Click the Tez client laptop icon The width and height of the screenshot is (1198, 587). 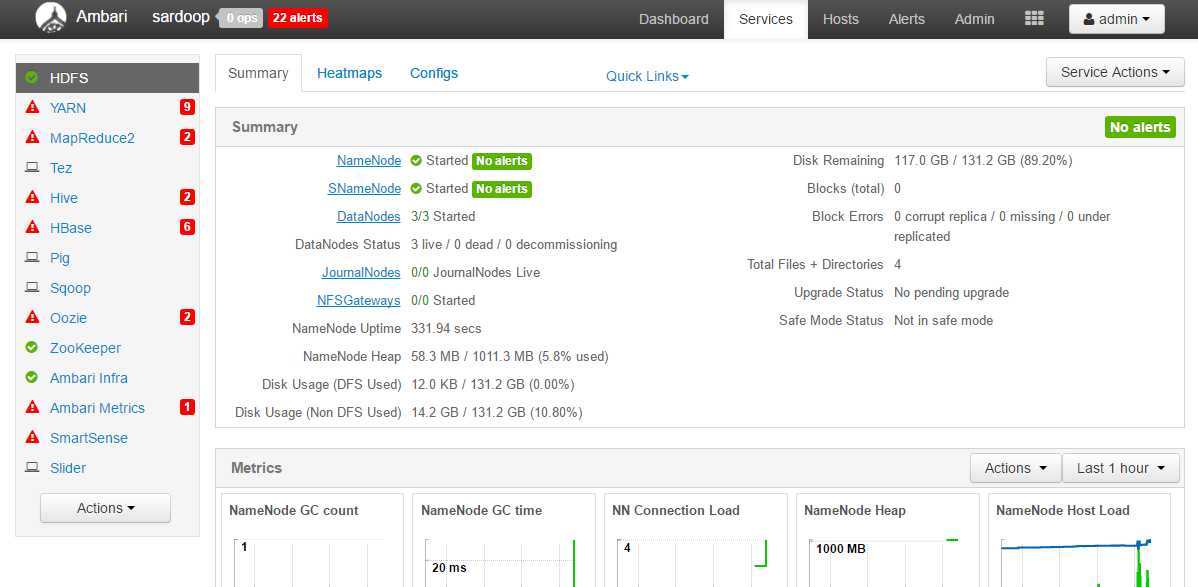pos(32,167)
